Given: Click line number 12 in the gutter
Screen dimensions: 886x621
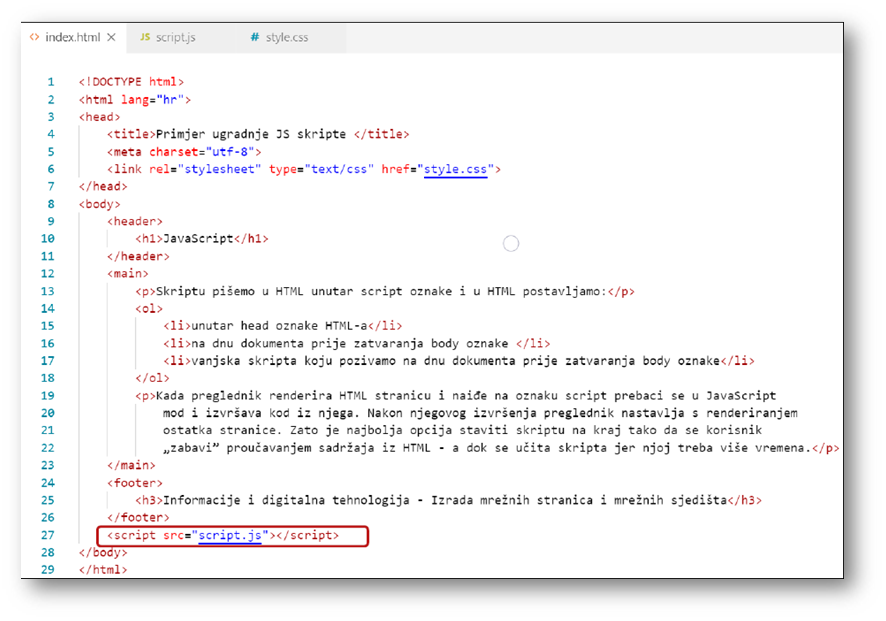Looking at the screenshot, I should point(47,273).
